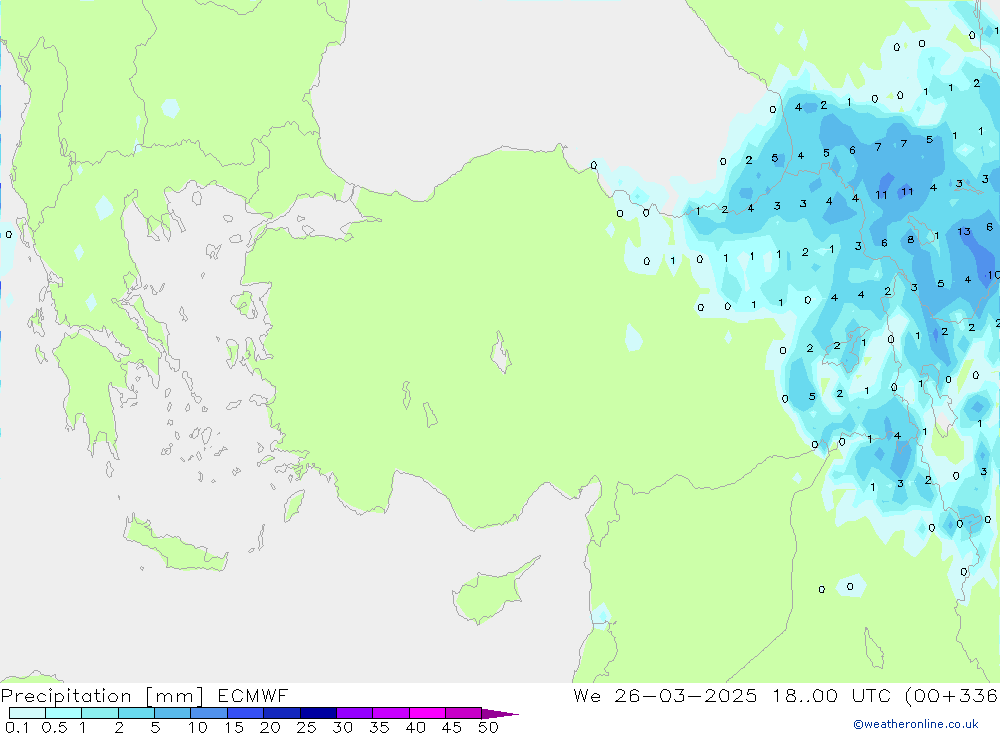Click the "(00+336" forecast offset text
Viewport: 1000px width, 733px height.
pos(952,695)
